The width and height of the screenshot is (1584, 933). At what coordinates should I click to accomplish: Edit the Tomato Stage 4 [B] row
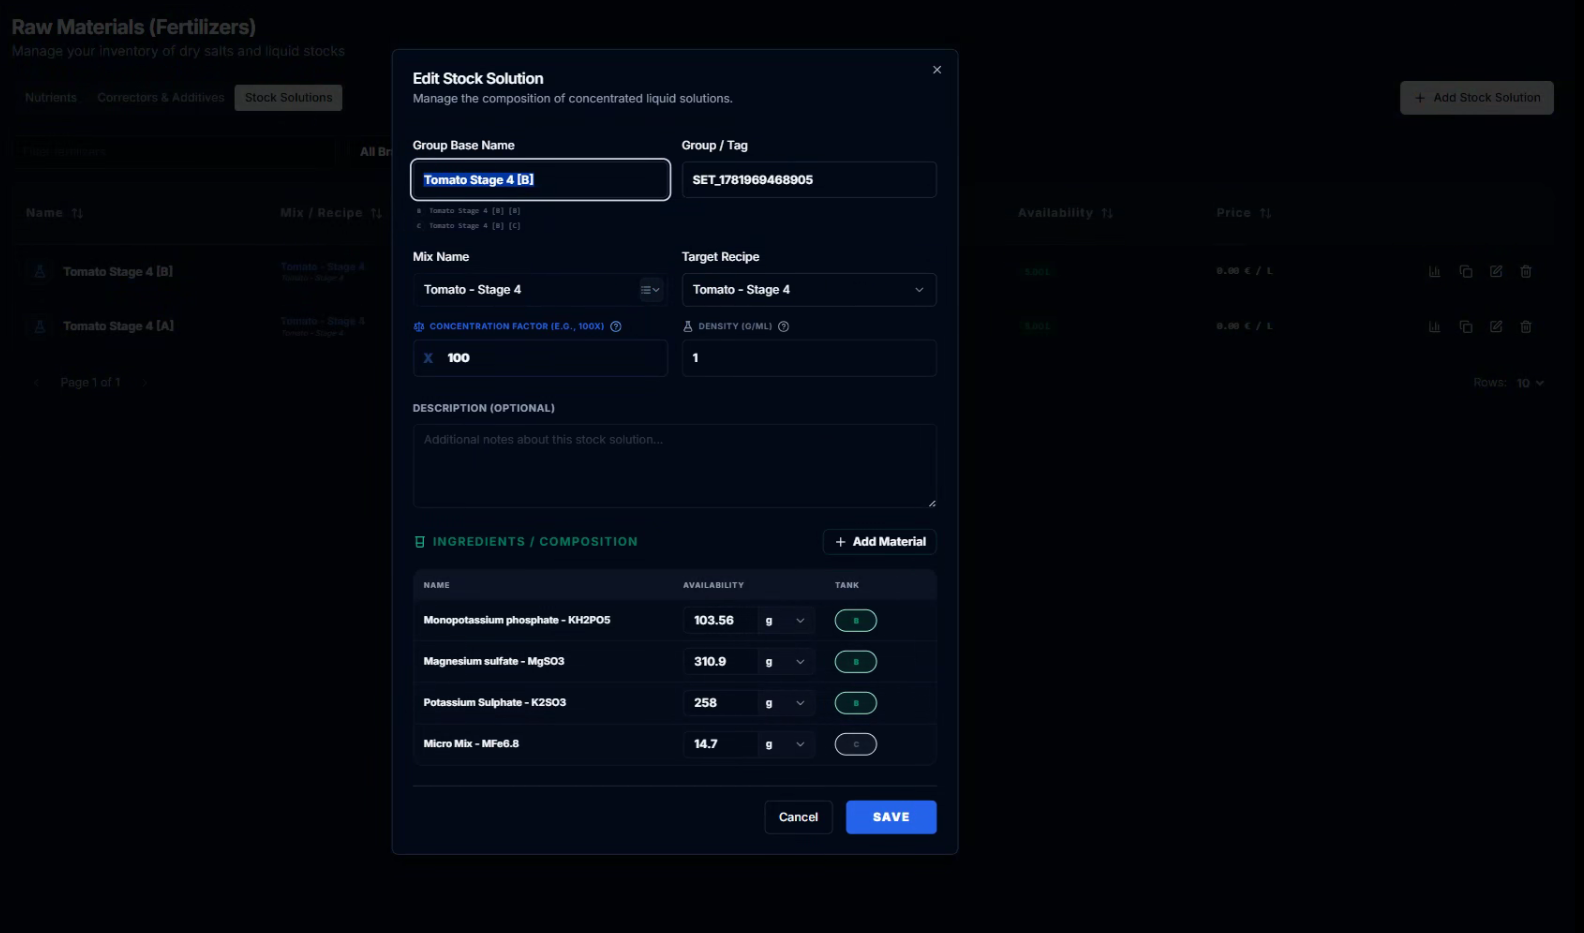click(x=1496, y=272)
